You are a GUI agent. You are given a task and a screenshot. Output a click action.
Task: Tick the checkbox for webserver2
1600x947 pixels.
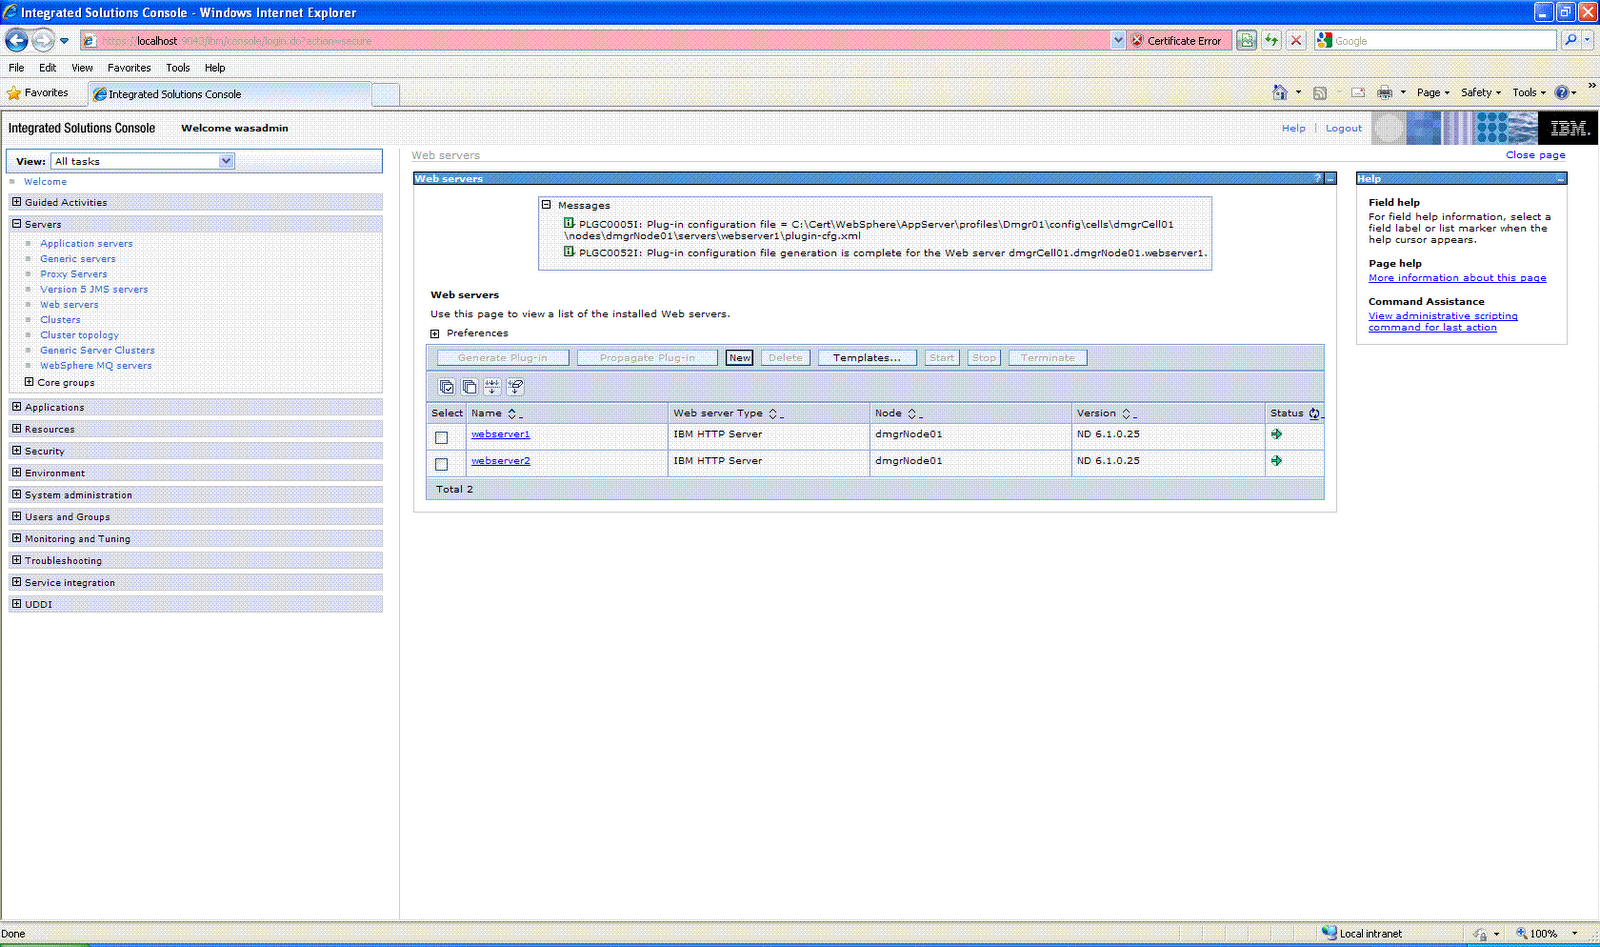coord(441,464)
